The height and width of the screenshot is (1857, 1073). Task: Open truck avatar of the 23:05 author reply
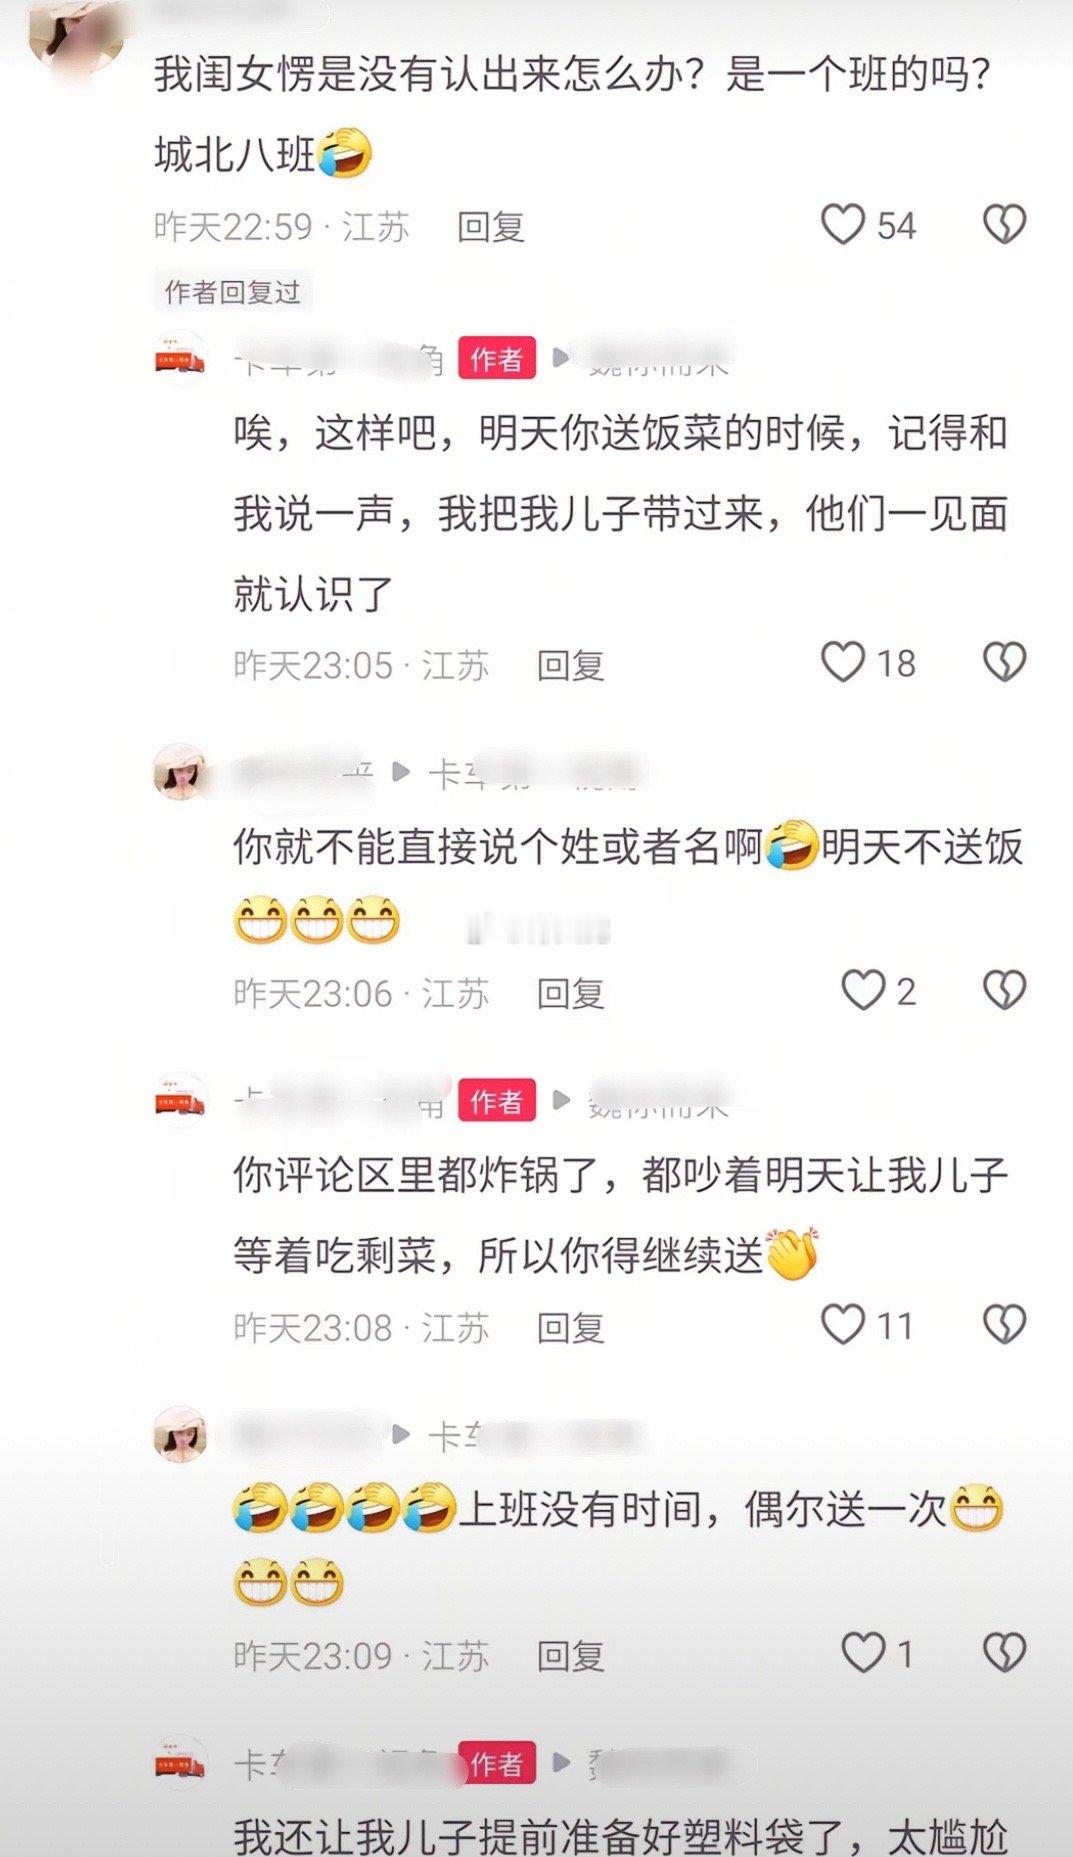tap(180, 358)
